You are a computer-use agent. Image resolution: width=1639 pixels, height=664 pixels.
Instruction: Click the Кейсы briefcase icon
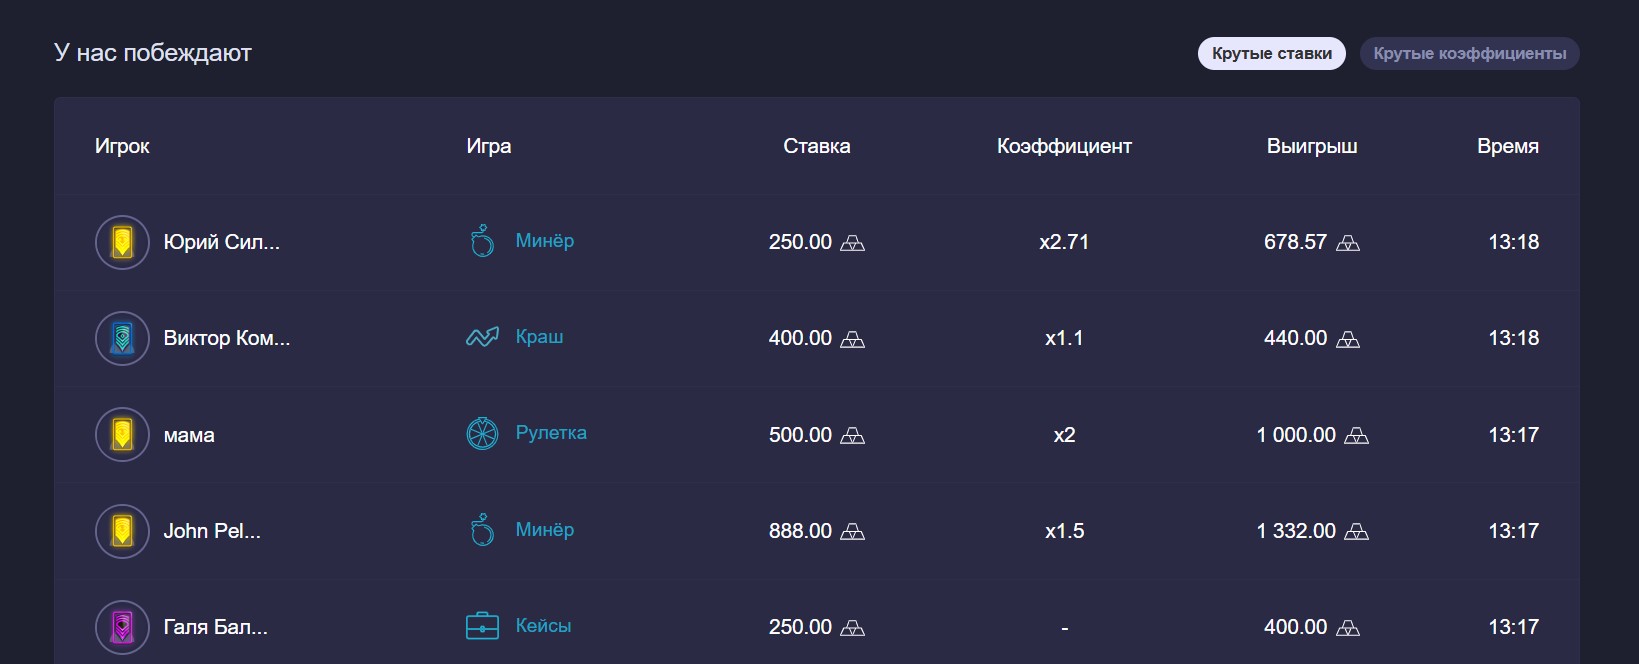482,627
